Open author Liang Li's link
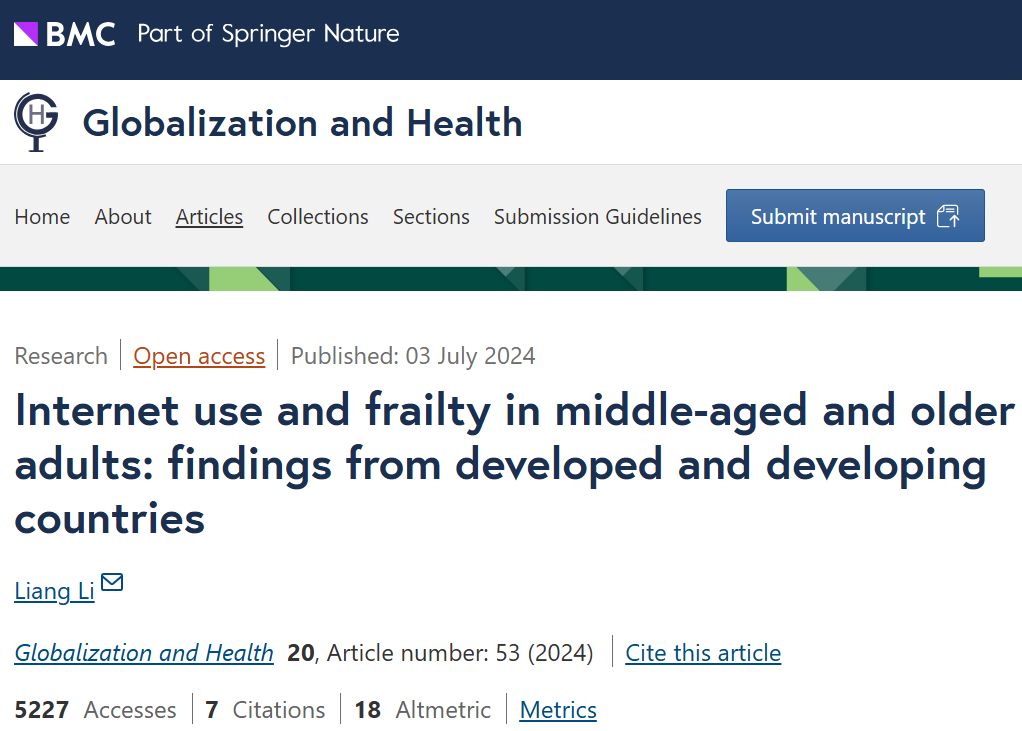 [55, 591]
